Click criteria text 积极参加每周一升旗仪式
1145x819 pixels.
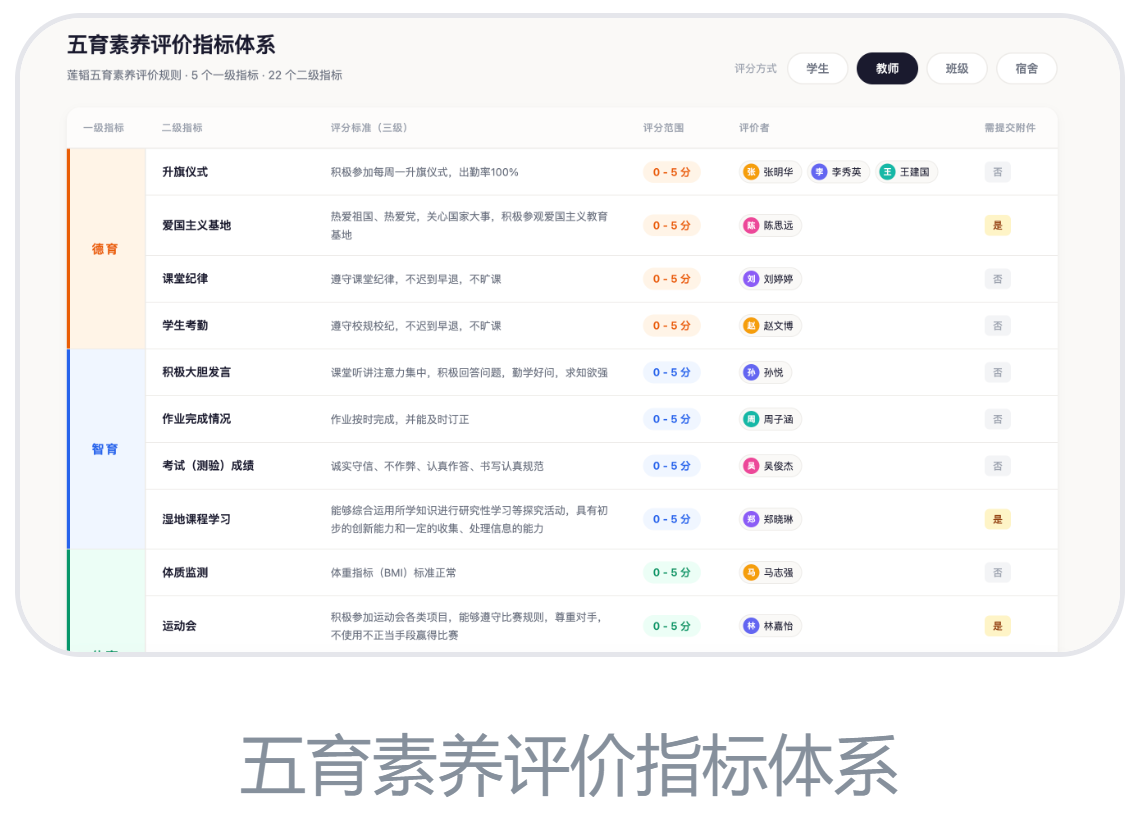click(389, 172)
